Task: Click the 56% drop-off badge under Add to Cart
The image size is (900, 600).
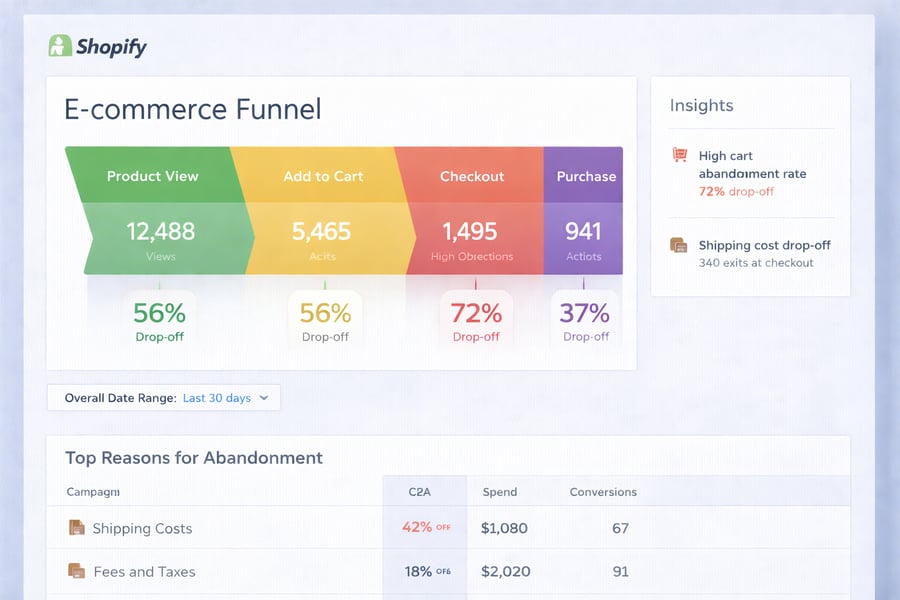Action: [x=324, y=320]
